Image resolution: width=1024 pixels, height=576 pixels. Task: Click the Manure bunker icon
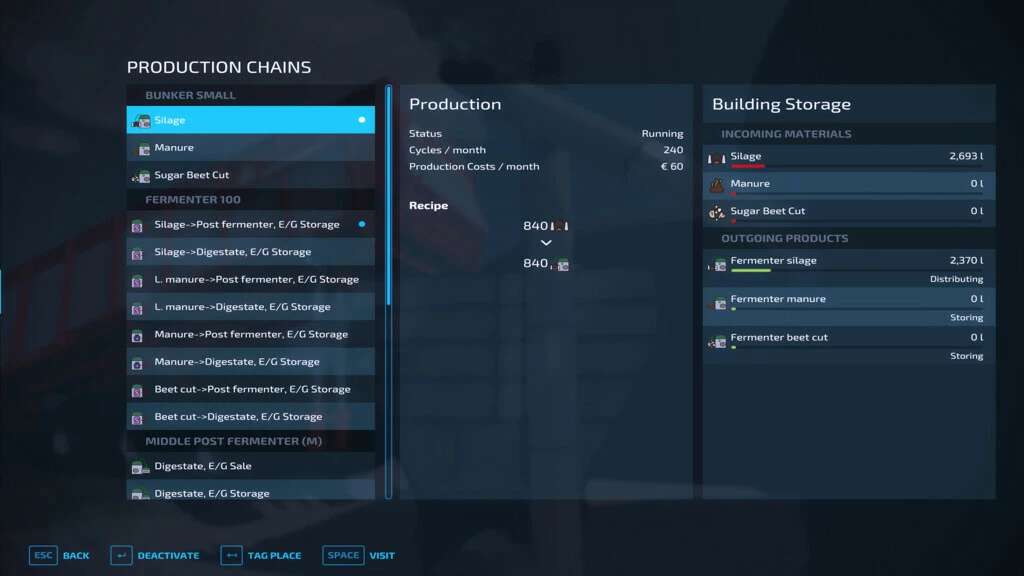(x=141, y=148)
